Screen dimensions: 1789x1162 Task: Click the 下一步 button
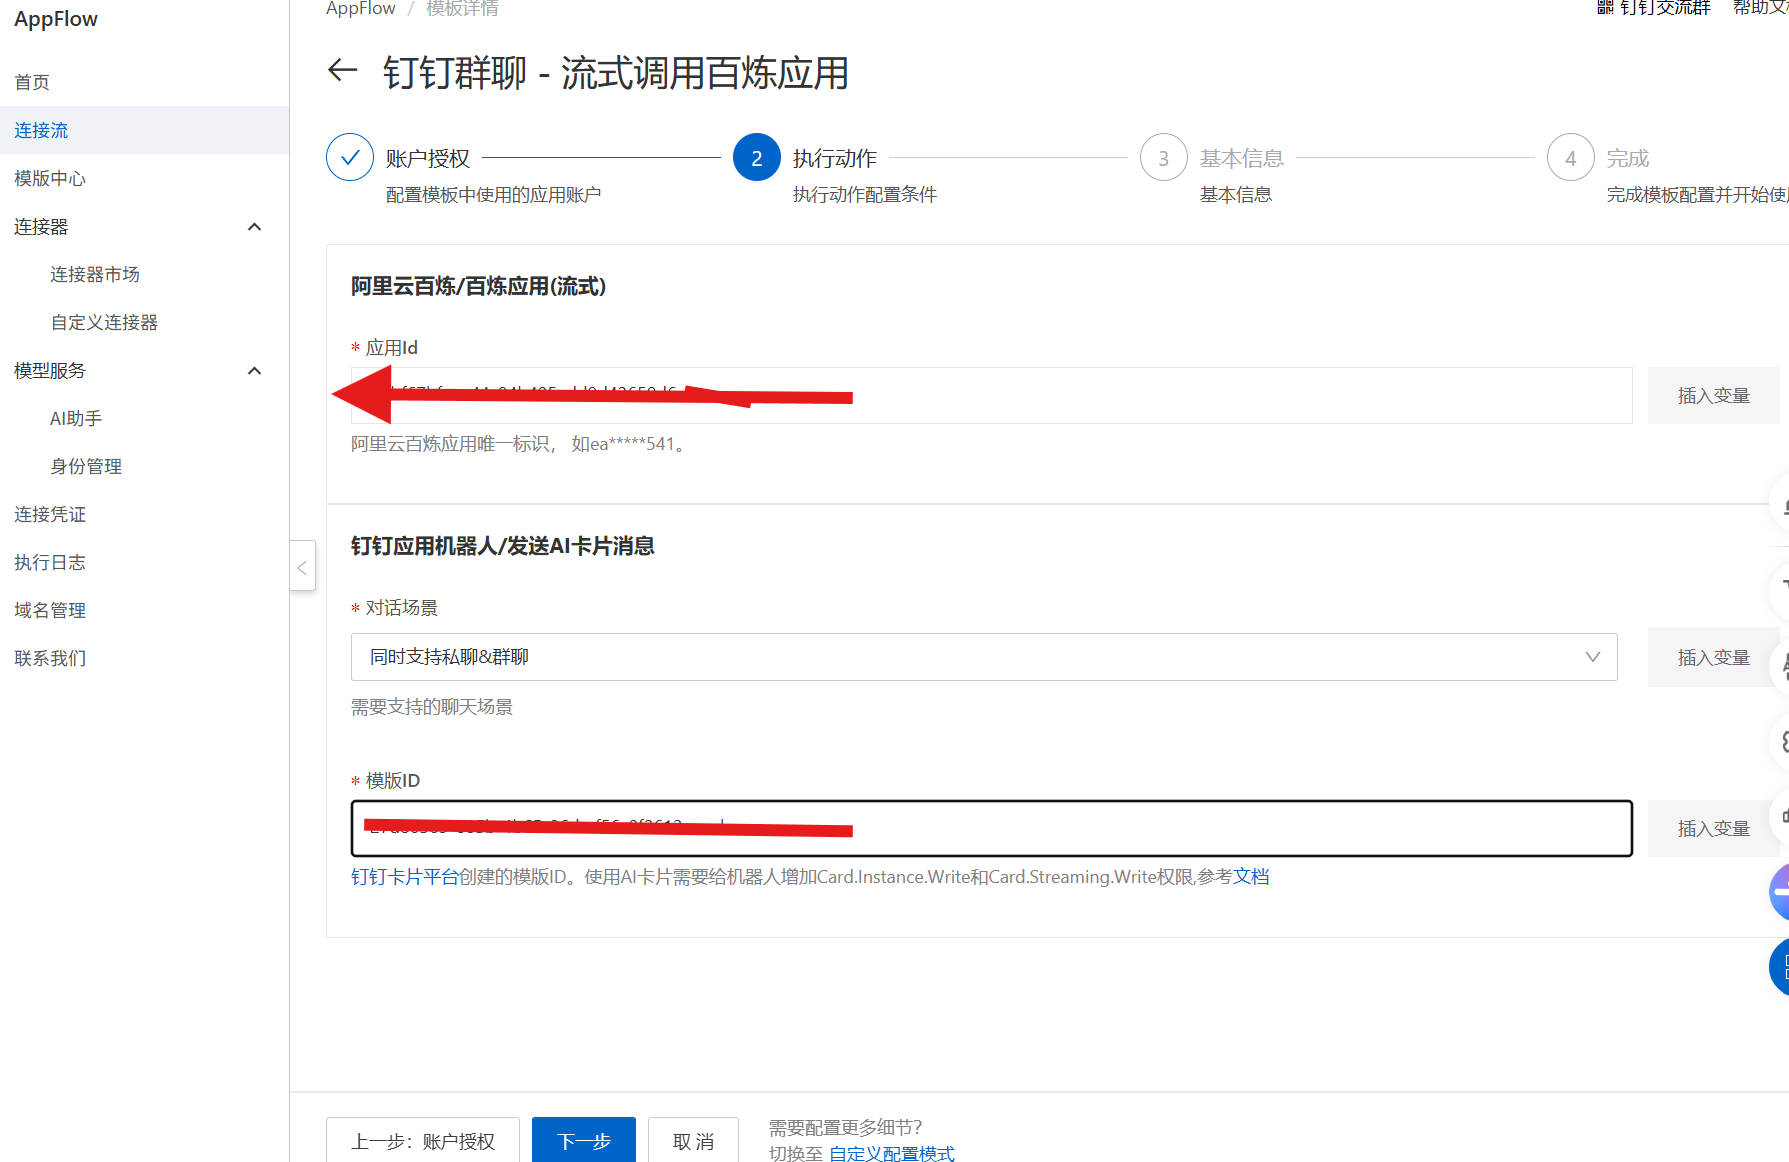coord(584,1141)
